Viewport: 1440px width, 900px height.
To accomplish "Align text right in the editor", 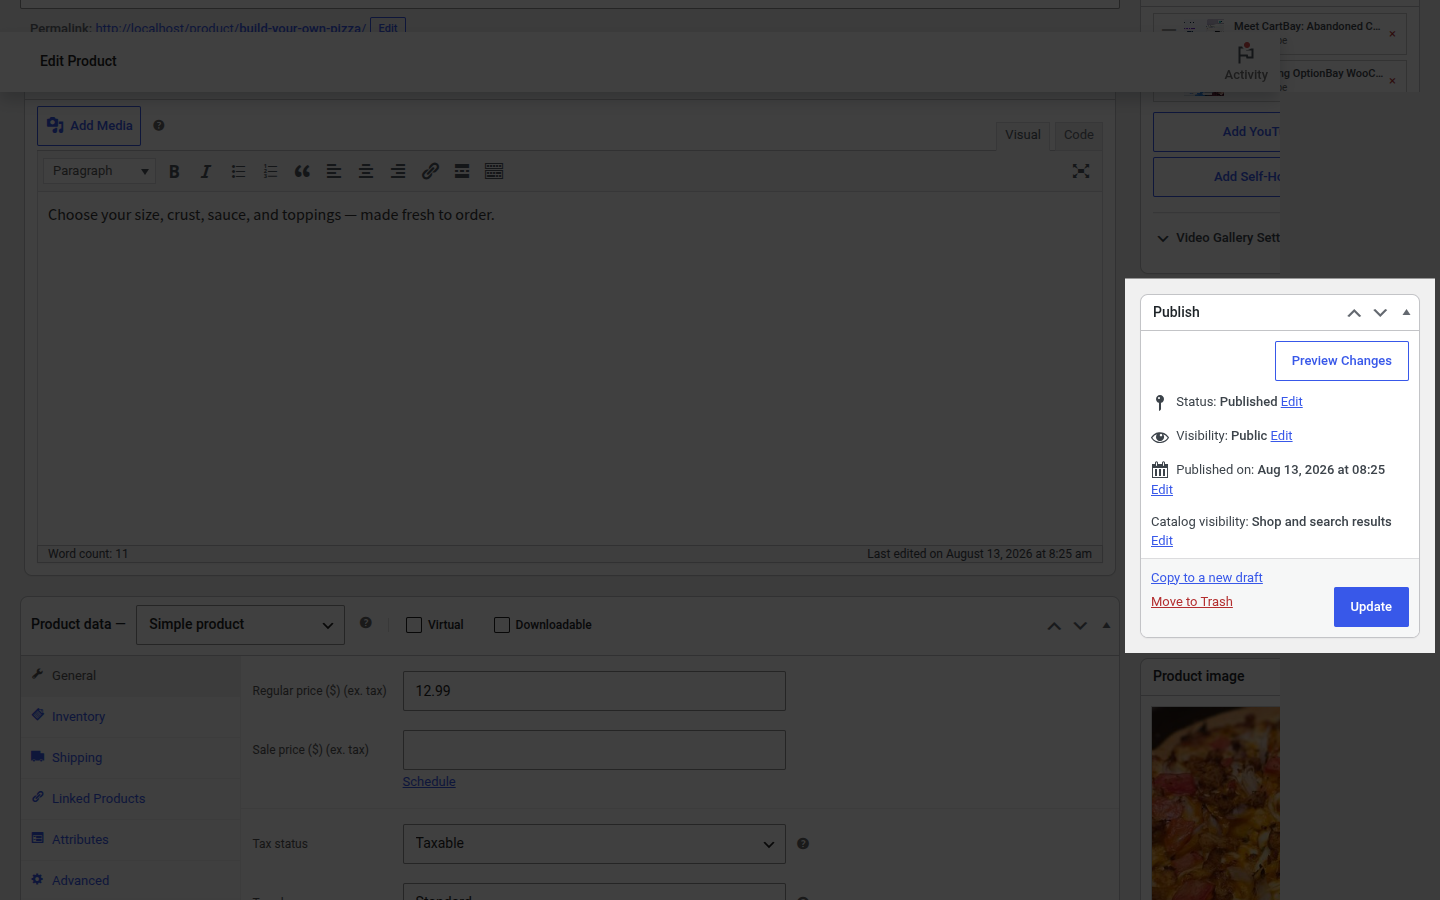I will click(x=398, y=172).
